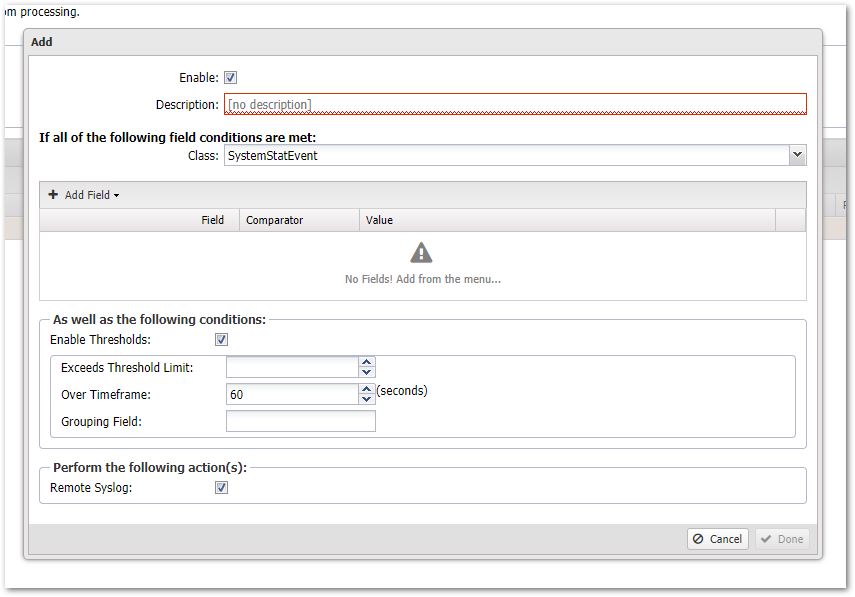Increase Over Timeframe with up arrow

pos(367,389)
